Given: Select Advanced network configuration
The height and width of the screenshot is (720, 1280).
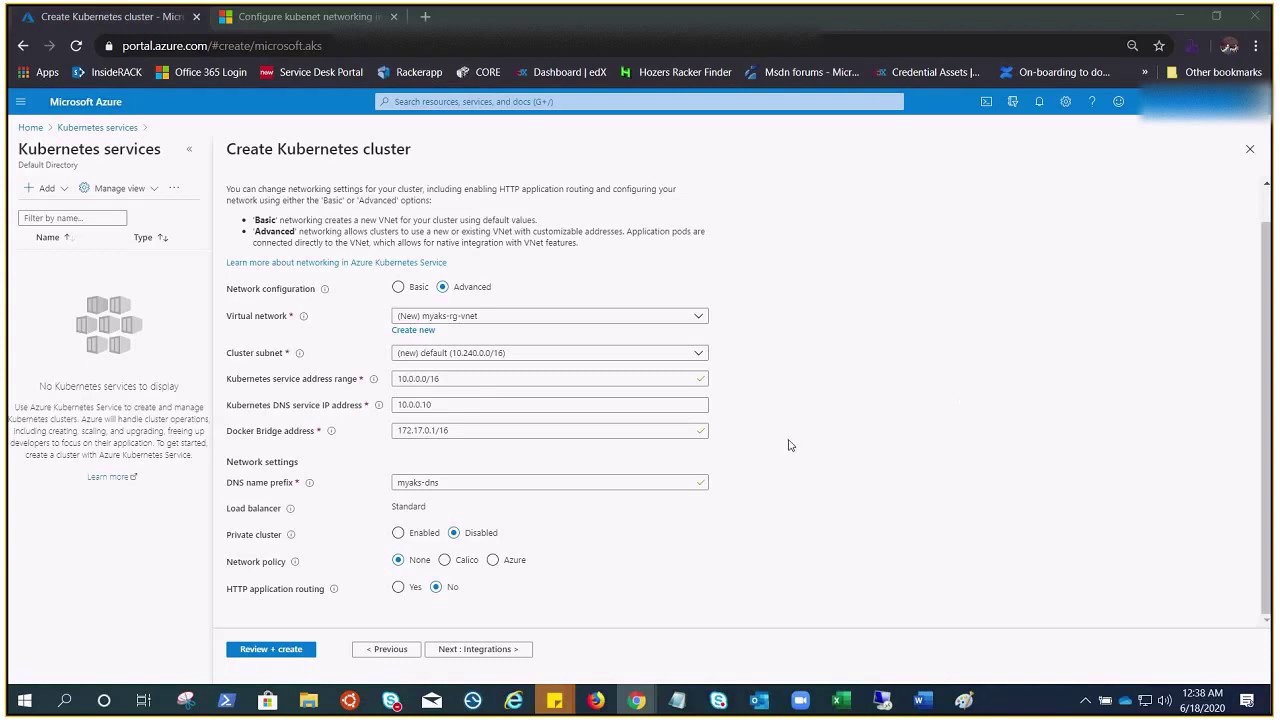Looking at the screenshot, I should point(442,287).
